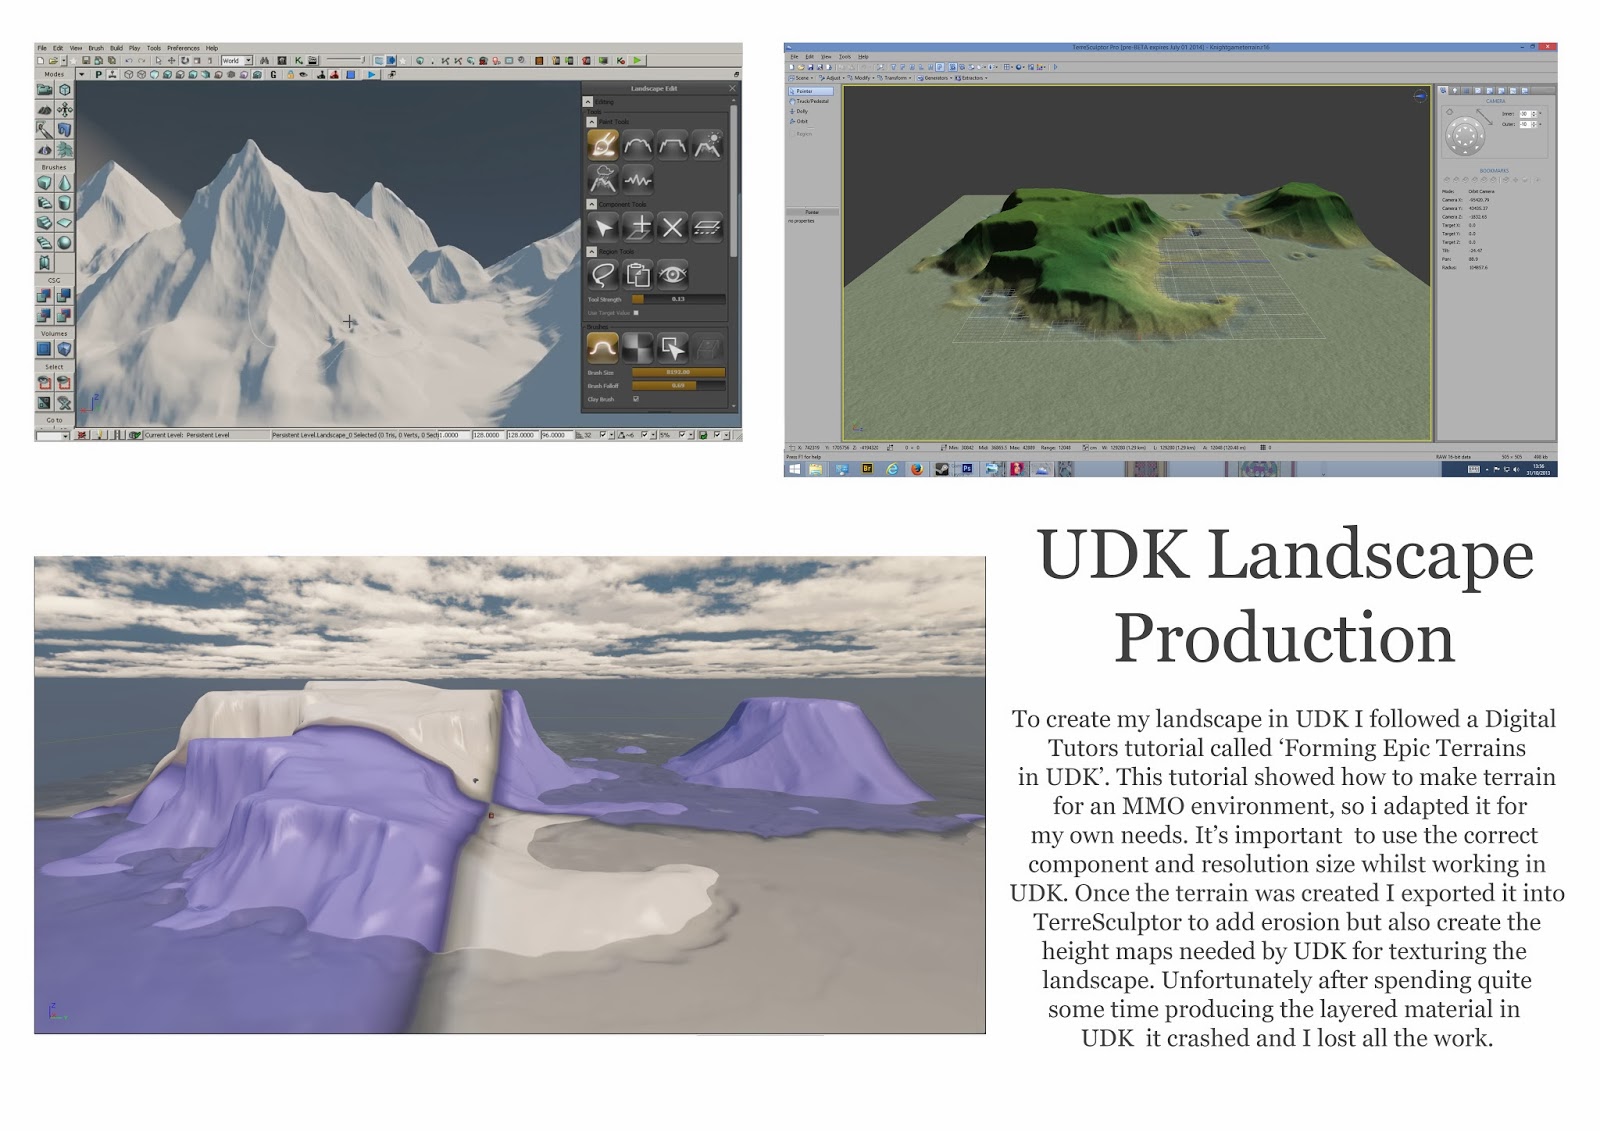Click the green Play button in UDK main toolbar
1600x1131 pixels.
click(637, 60)
